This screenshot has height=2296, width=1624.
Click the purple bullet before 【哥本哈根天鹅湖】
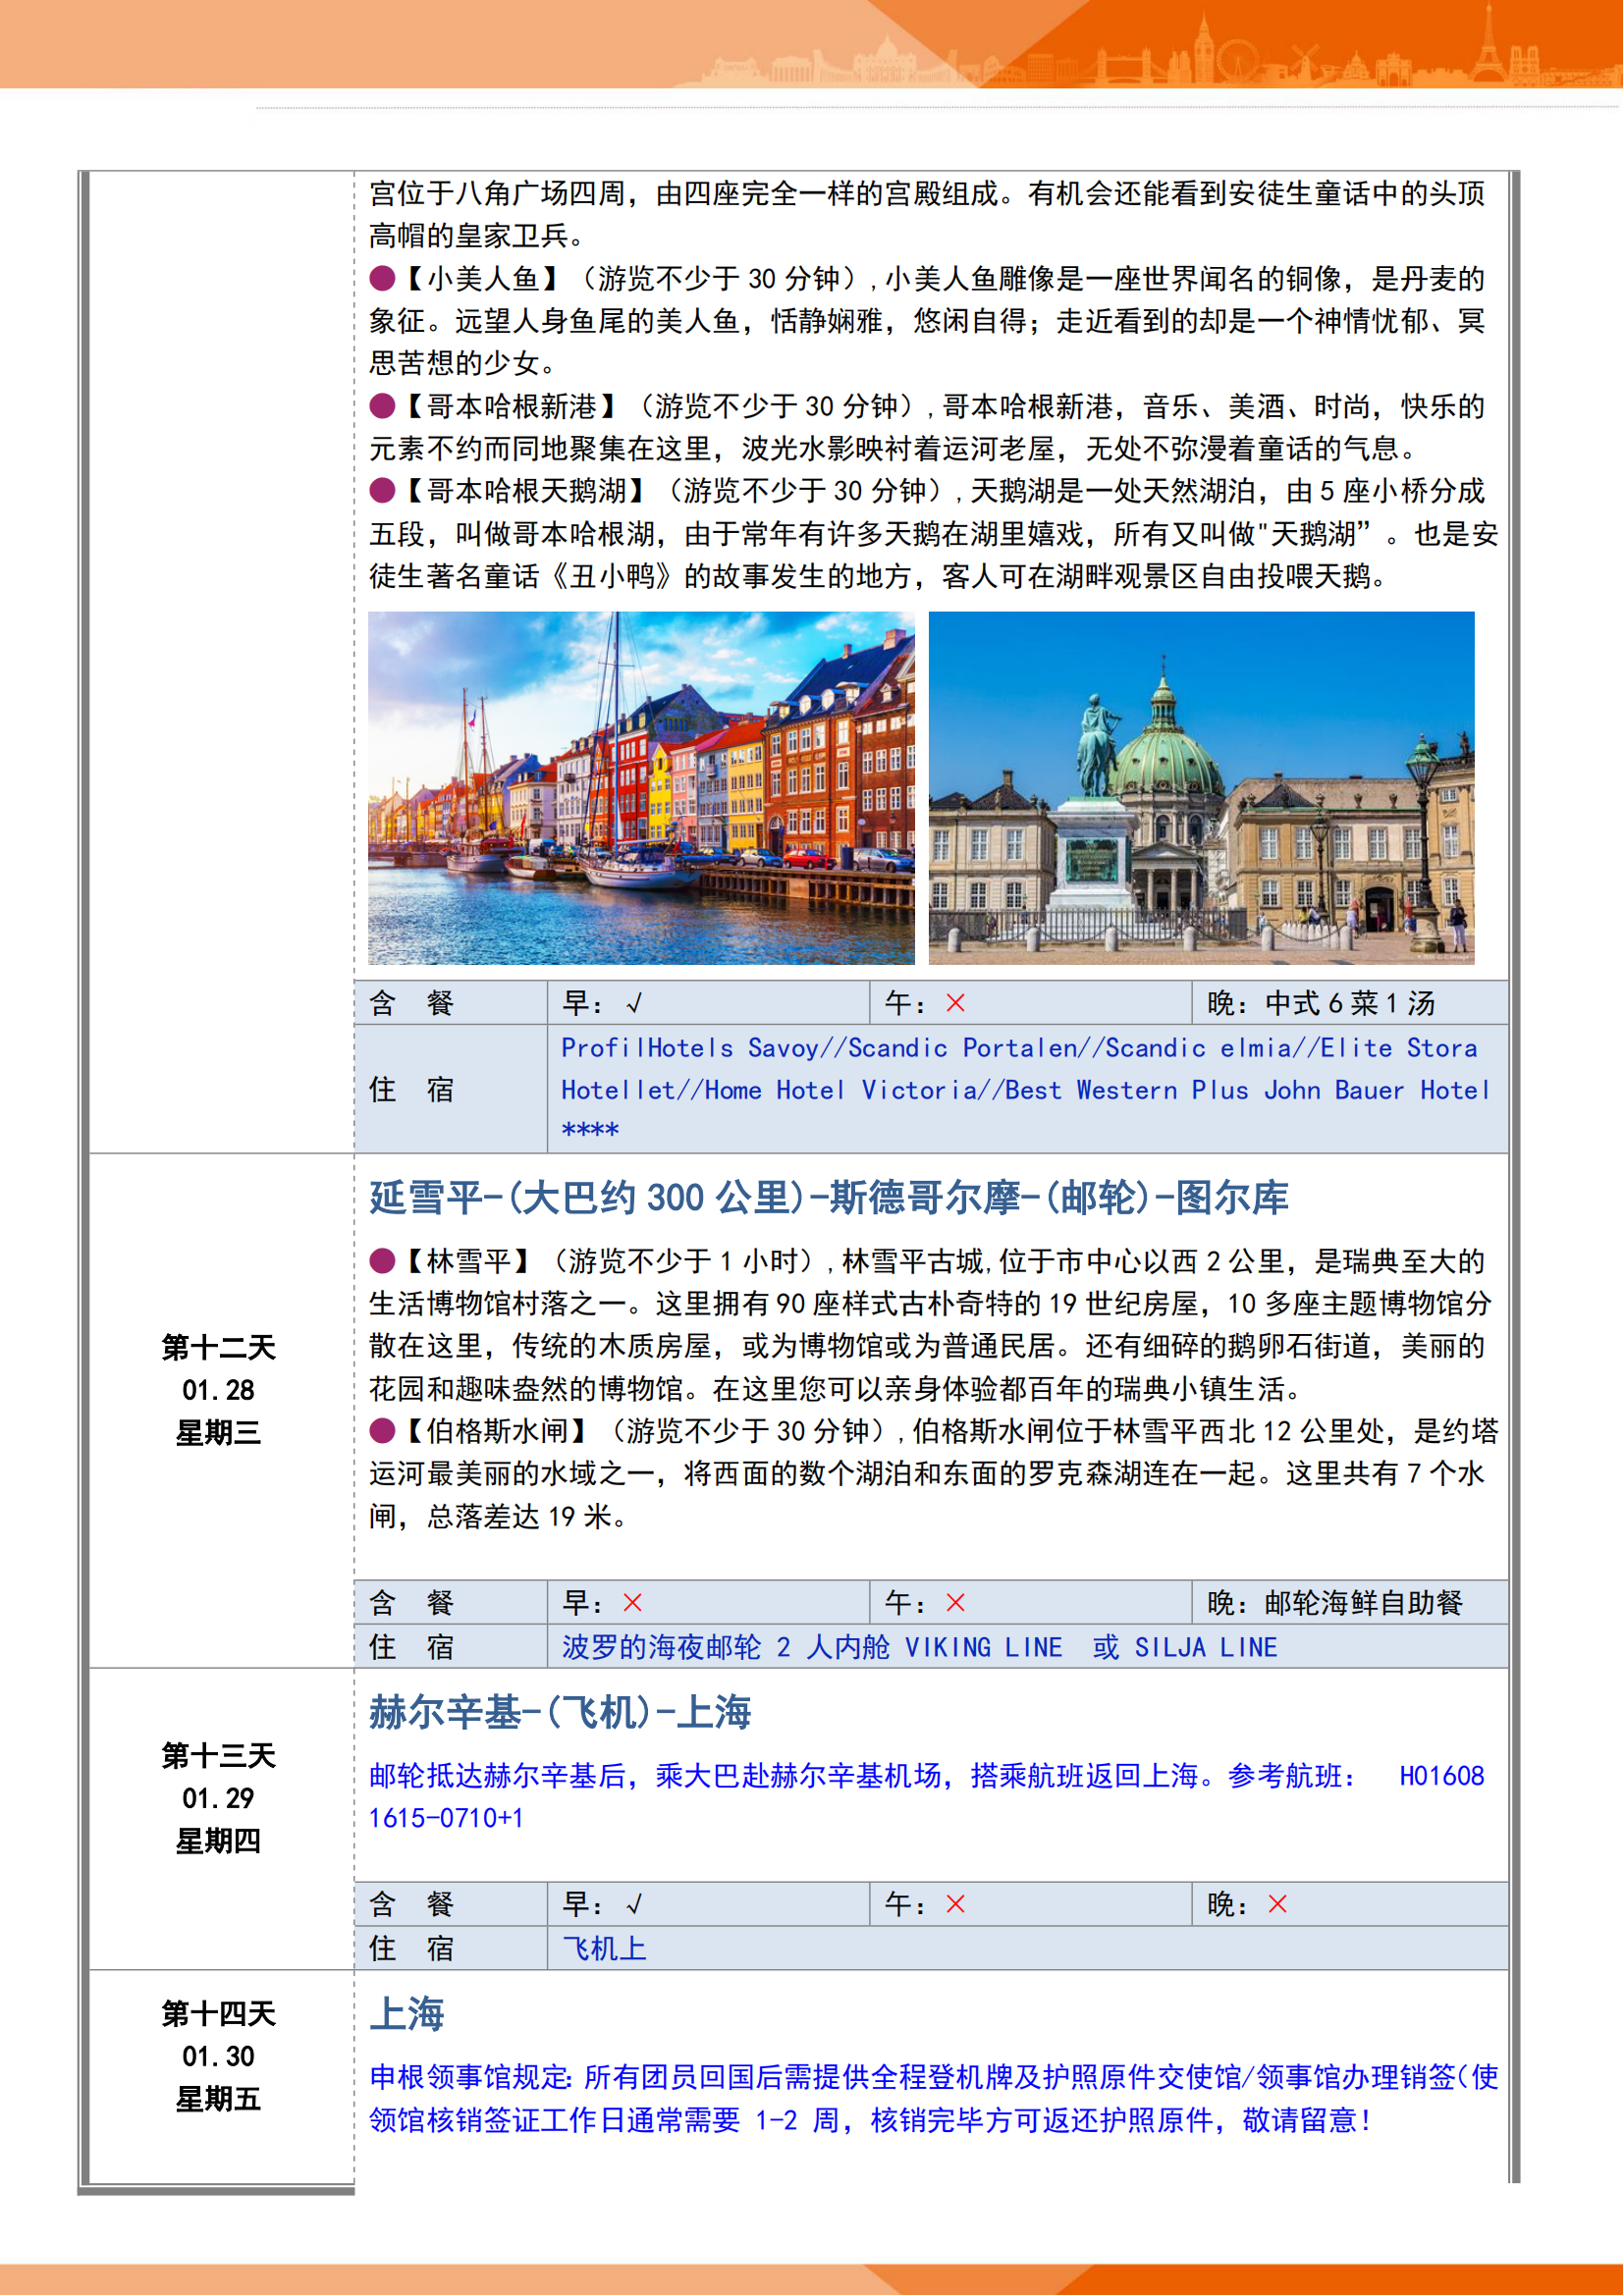tap(382, 491)
